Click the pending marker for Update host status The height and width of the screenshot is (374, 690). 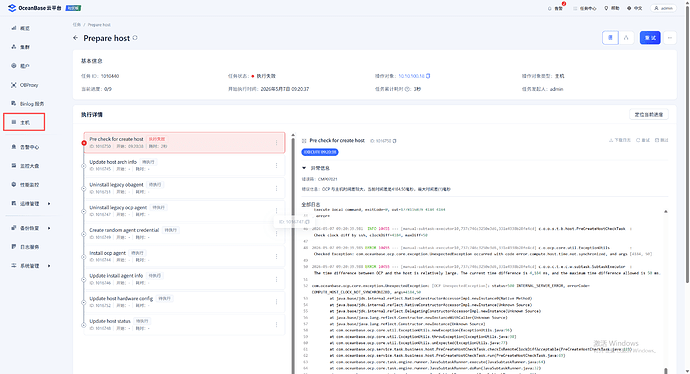pos(84,325)
